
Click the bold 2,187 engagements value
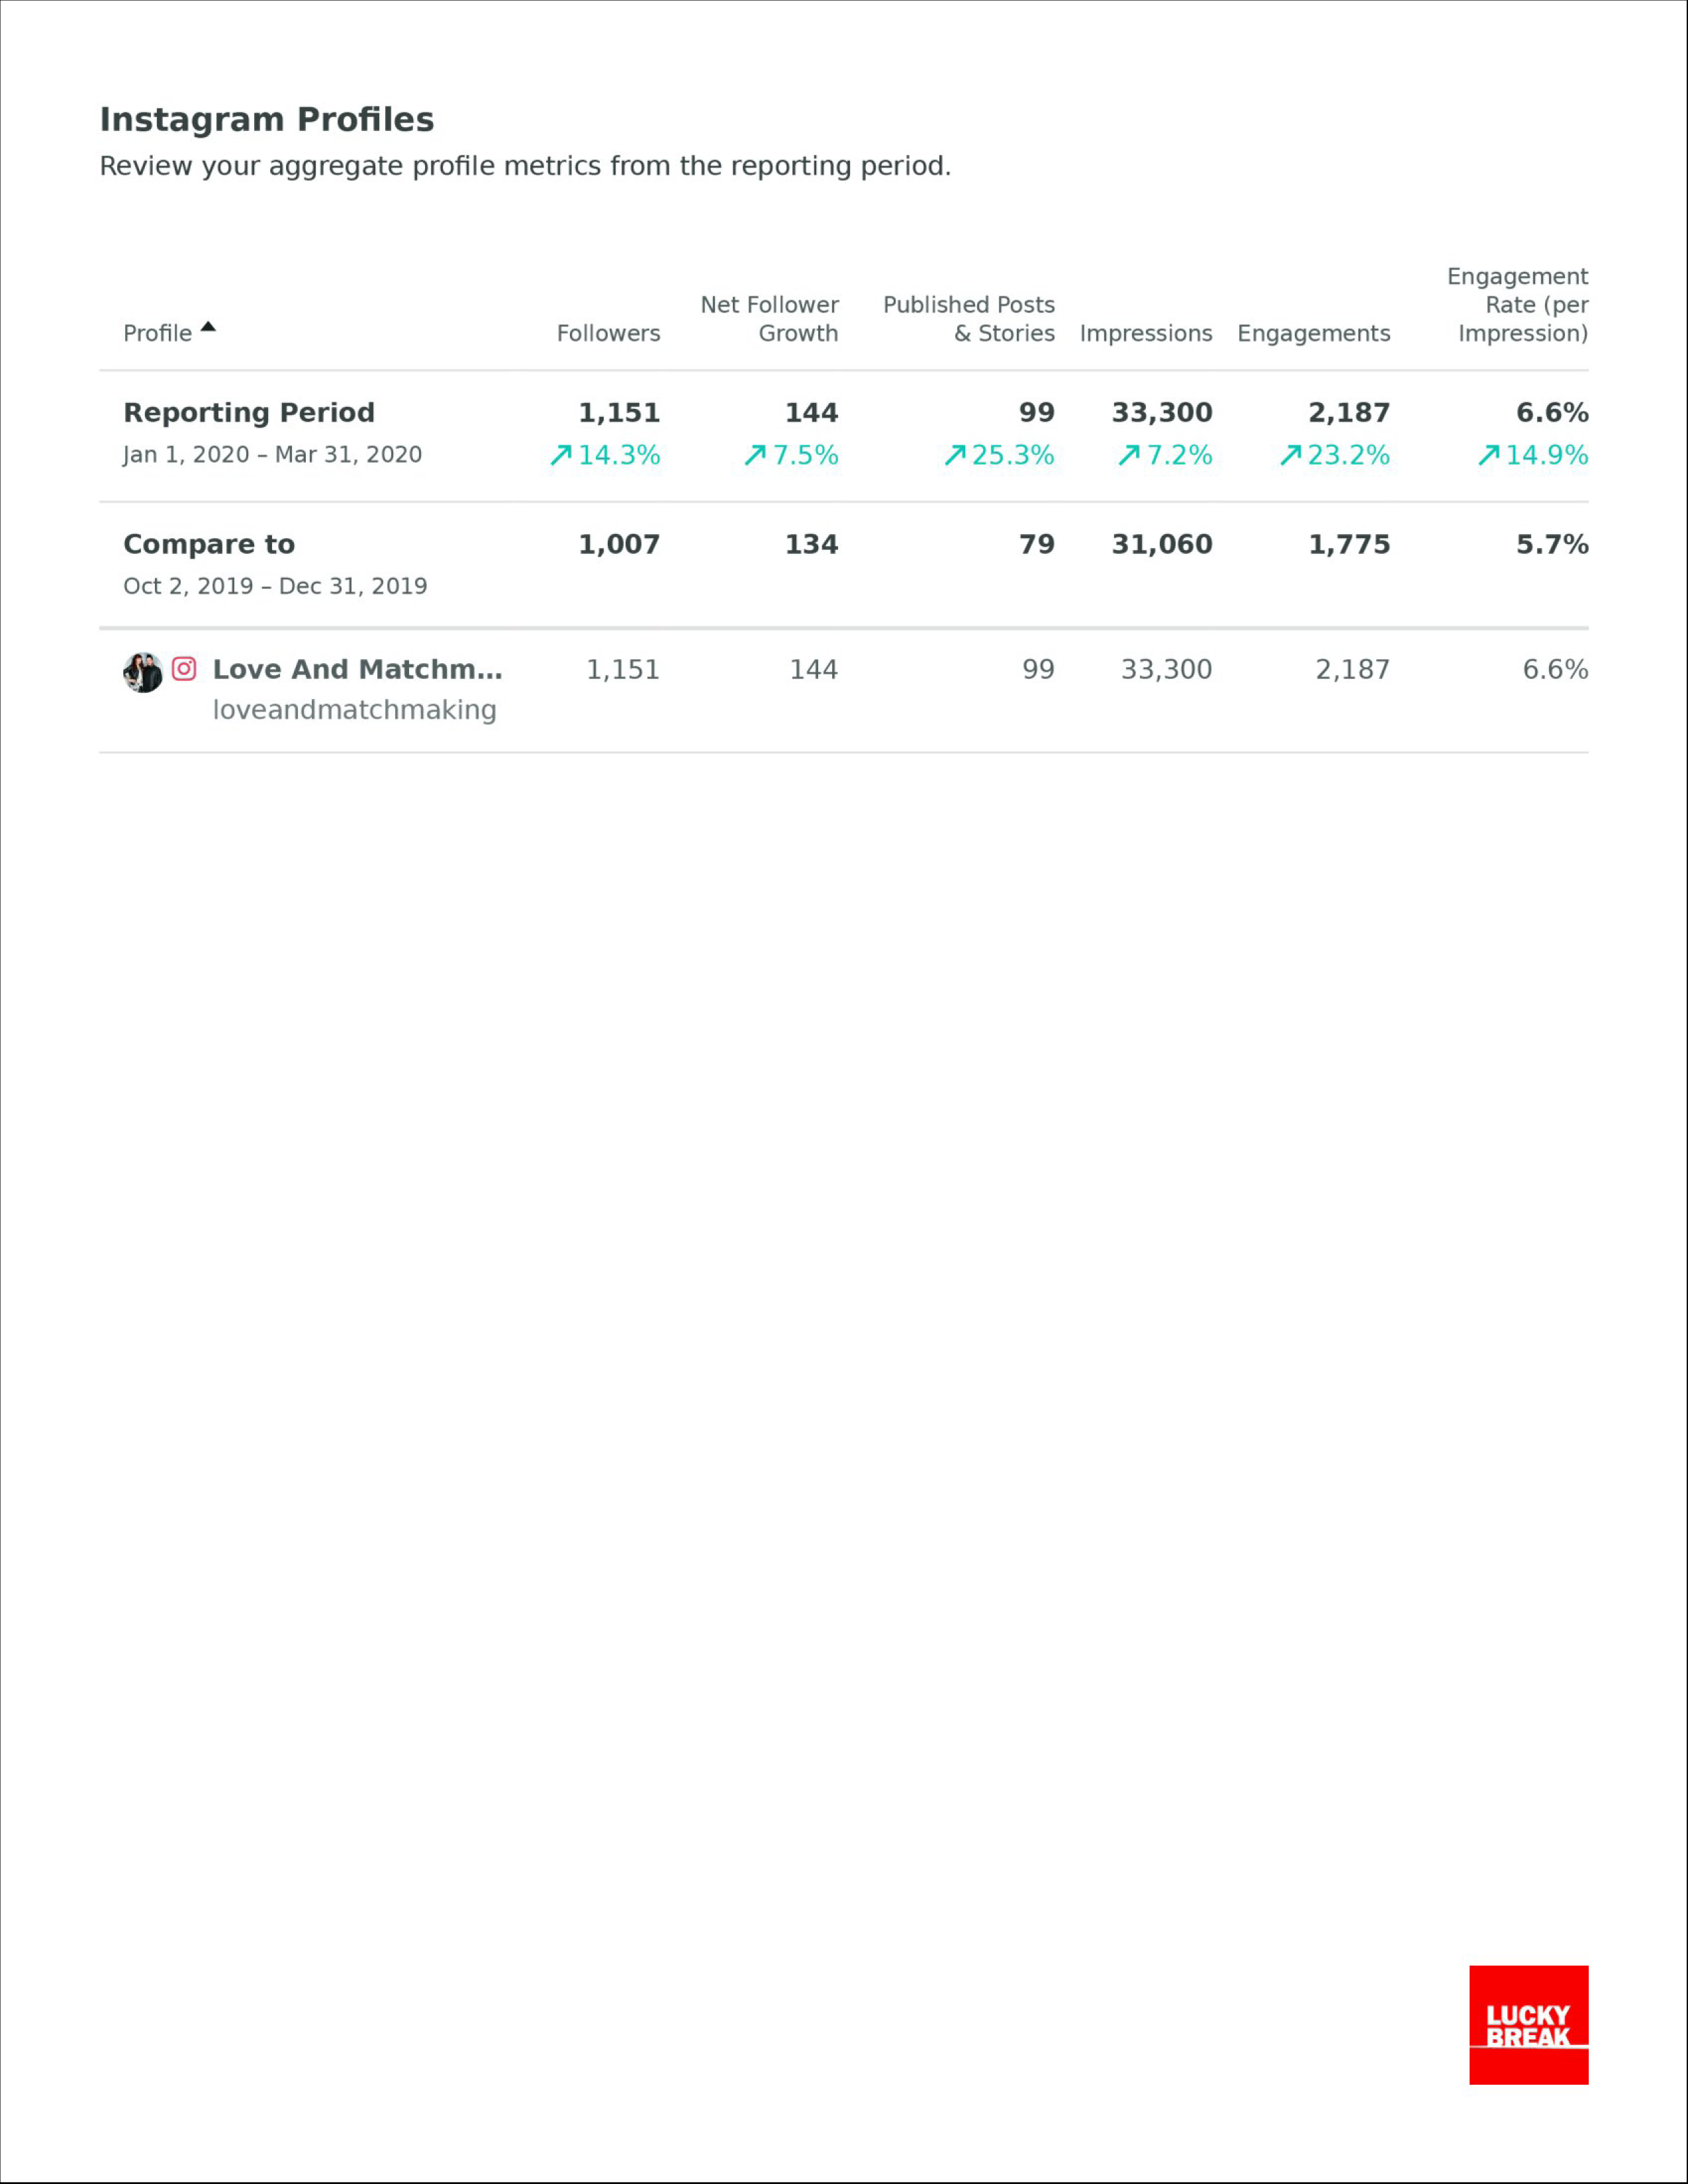click(1349, 412)
